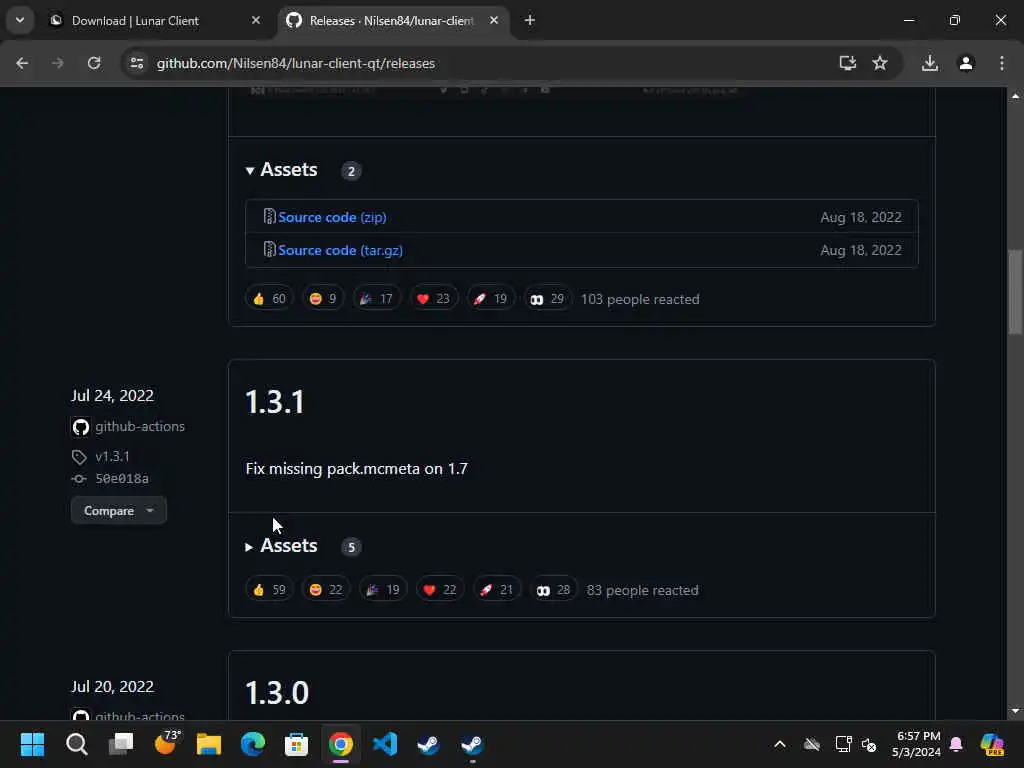1024x768 pixels.
Task: Click the Chrome icon in taskbar
Action: pos(340,744)
